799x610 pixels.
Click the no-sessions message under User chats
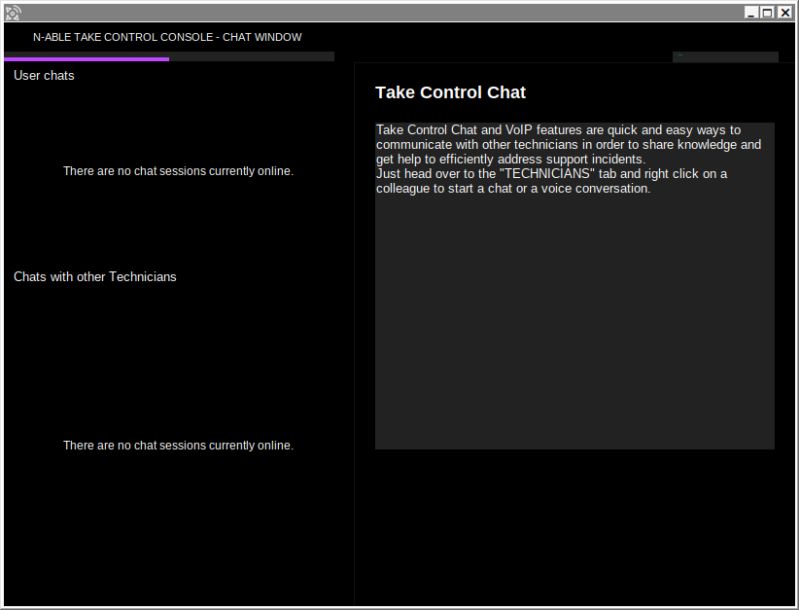coord(178,171)
